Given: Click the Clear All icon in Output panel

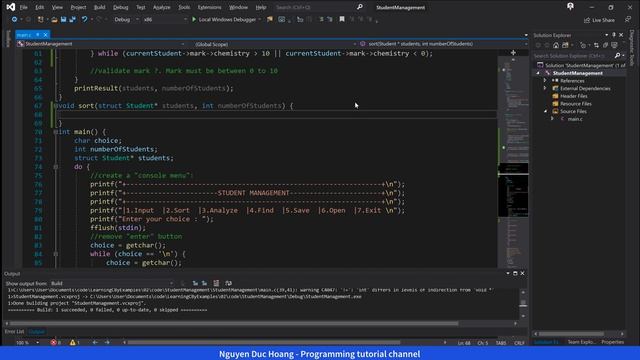Looking at the screenshot, I should [216, 283].
